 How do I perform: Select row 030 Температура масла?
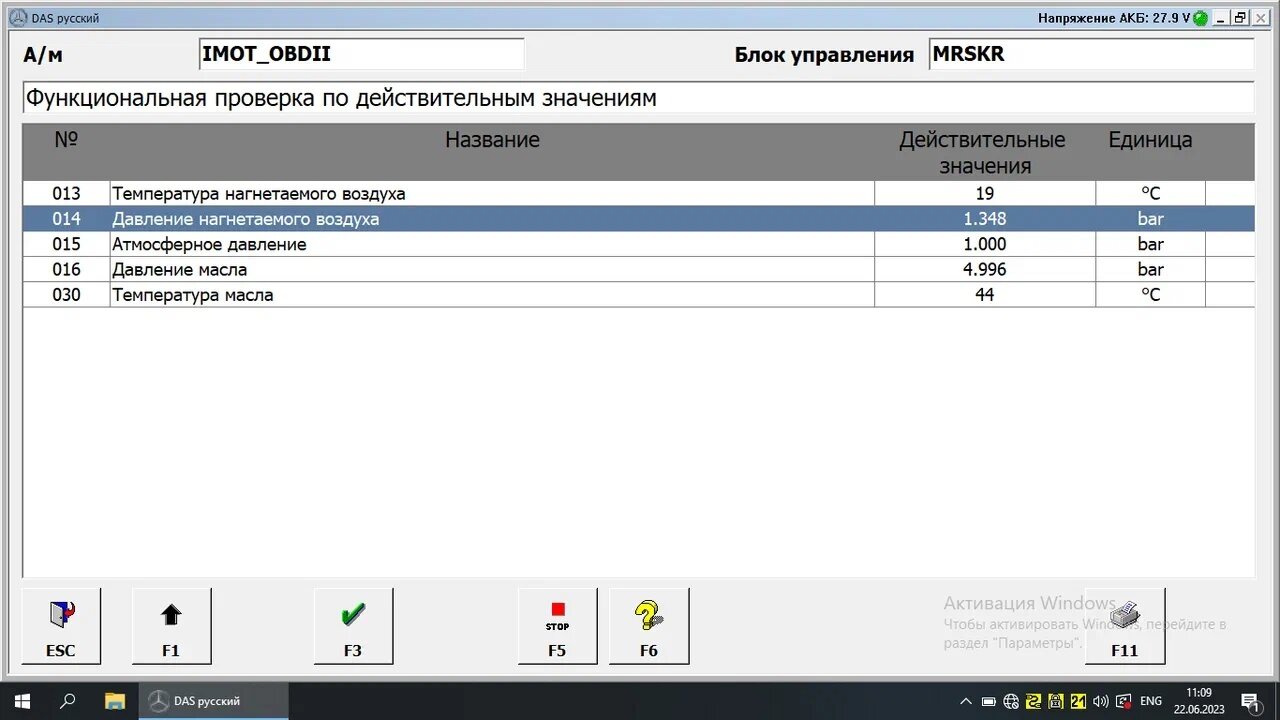(638, 295)
